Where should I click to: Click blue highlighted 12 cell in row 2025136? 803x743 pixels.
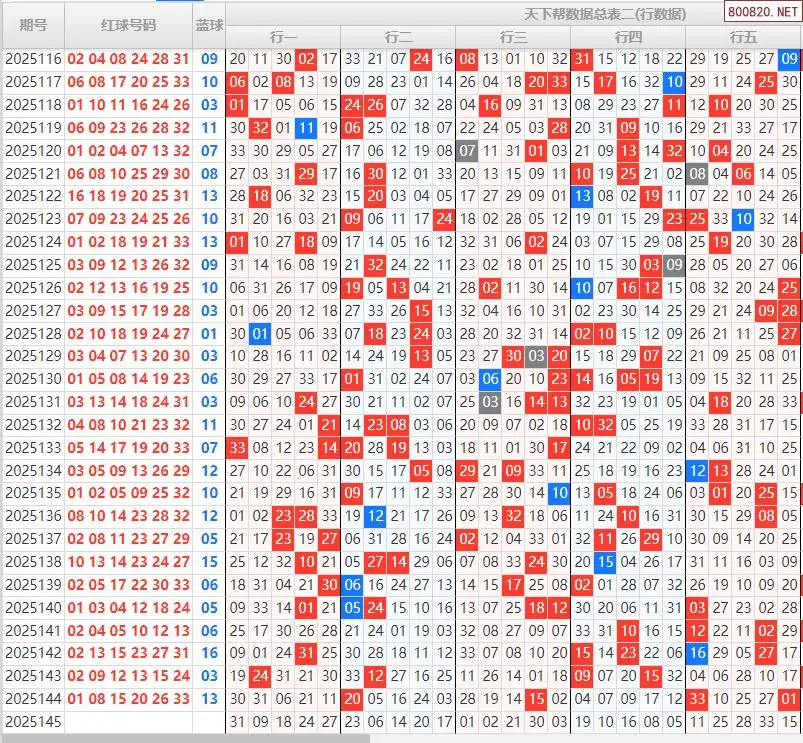tap(375, 516)
